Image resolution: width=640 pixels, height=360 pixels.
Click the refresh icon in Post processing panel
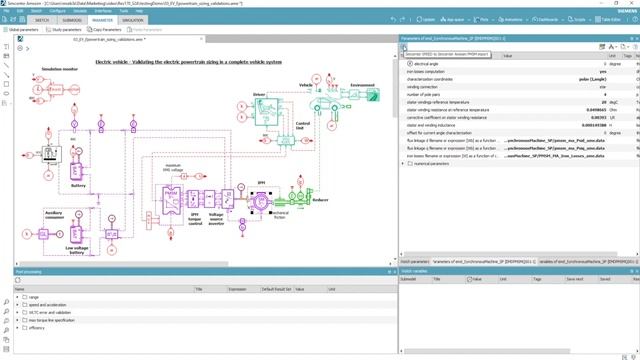(x=18, y=280)
